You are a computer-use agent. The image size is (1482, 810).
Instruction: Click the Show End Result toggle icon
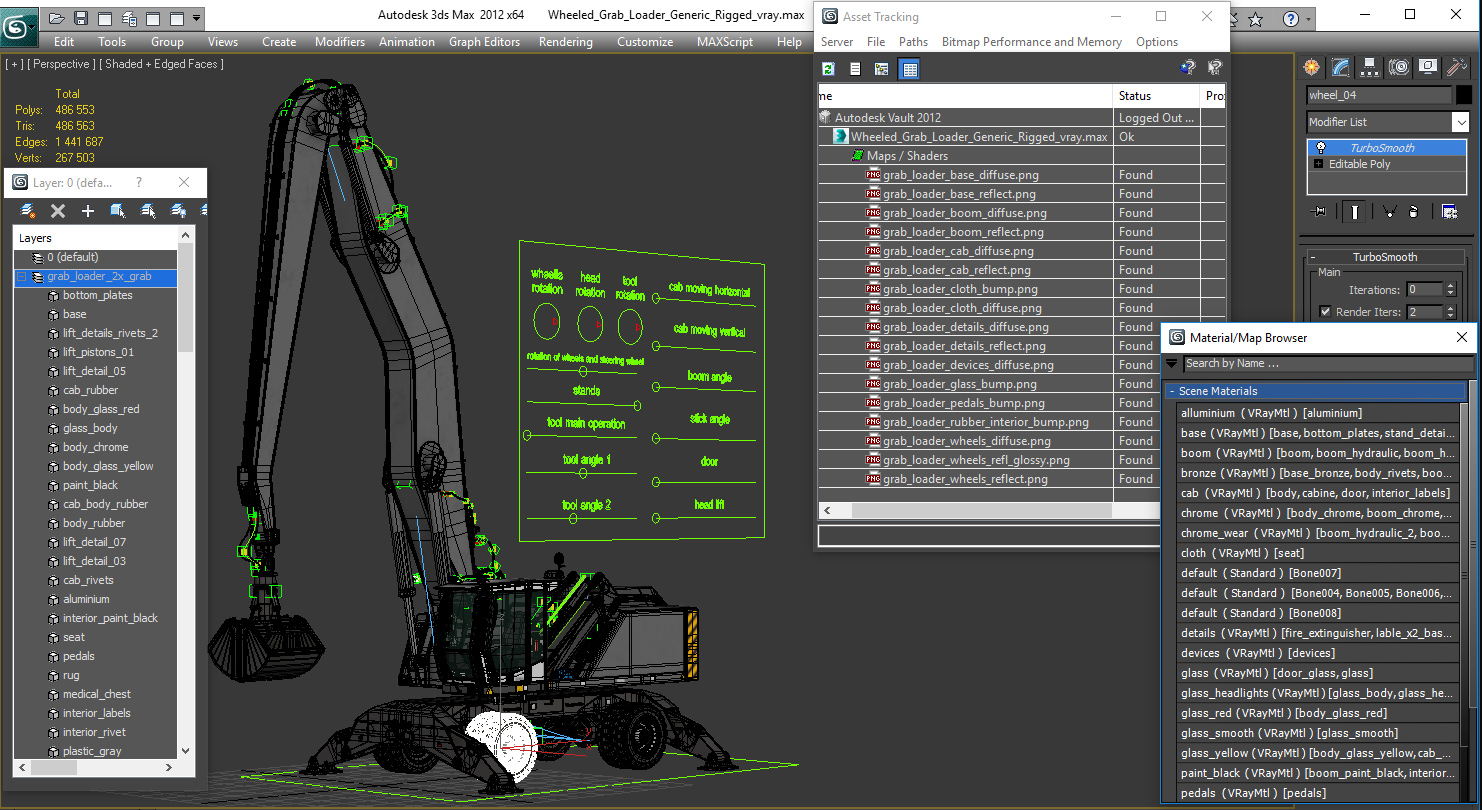tap(1354, 211)
